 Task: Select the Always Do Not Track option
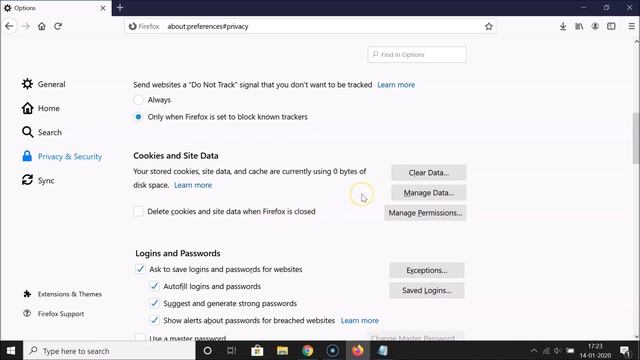point(138,100)
